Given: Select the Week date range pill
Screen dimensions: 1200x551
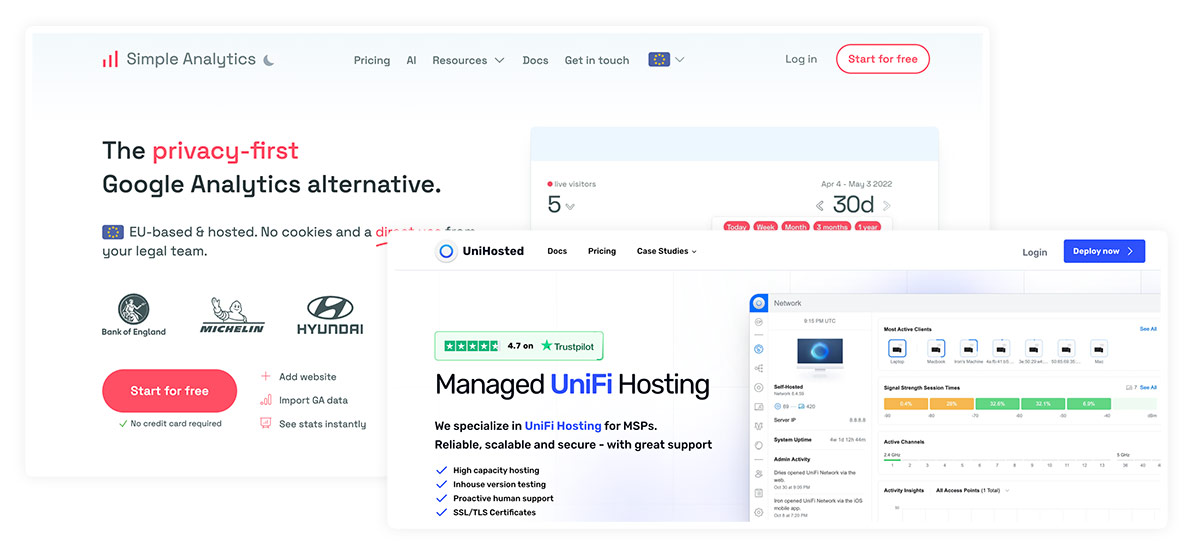Looking at the screenshot, I should 766,227.
